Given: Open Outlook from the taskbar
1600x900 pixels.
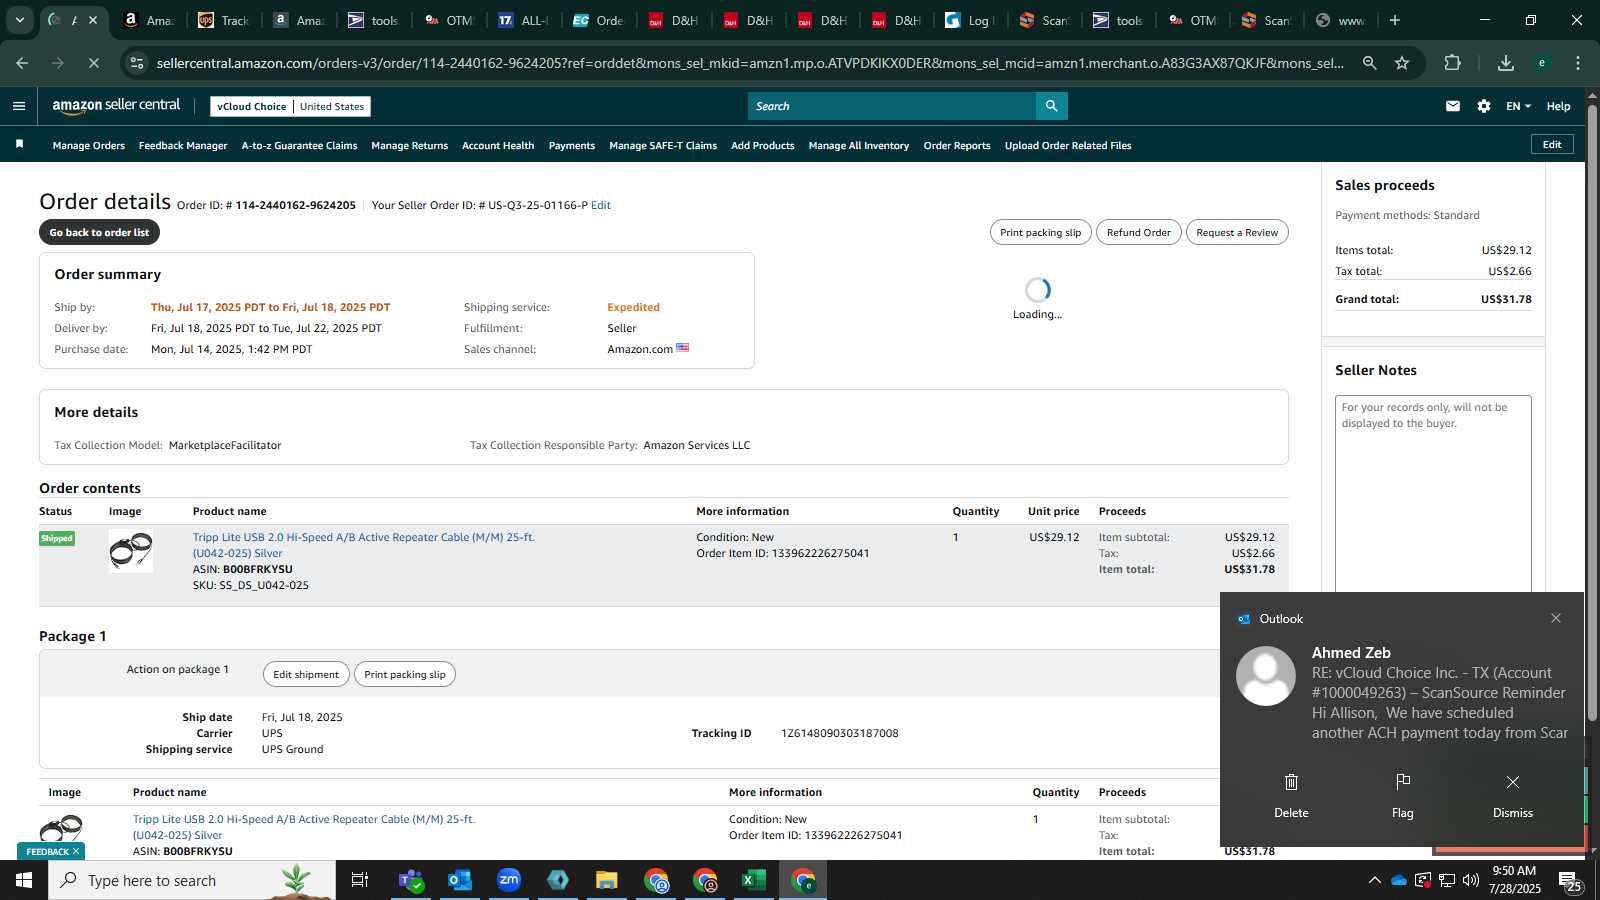Looking at the screenshot, I should coord(460,880).
